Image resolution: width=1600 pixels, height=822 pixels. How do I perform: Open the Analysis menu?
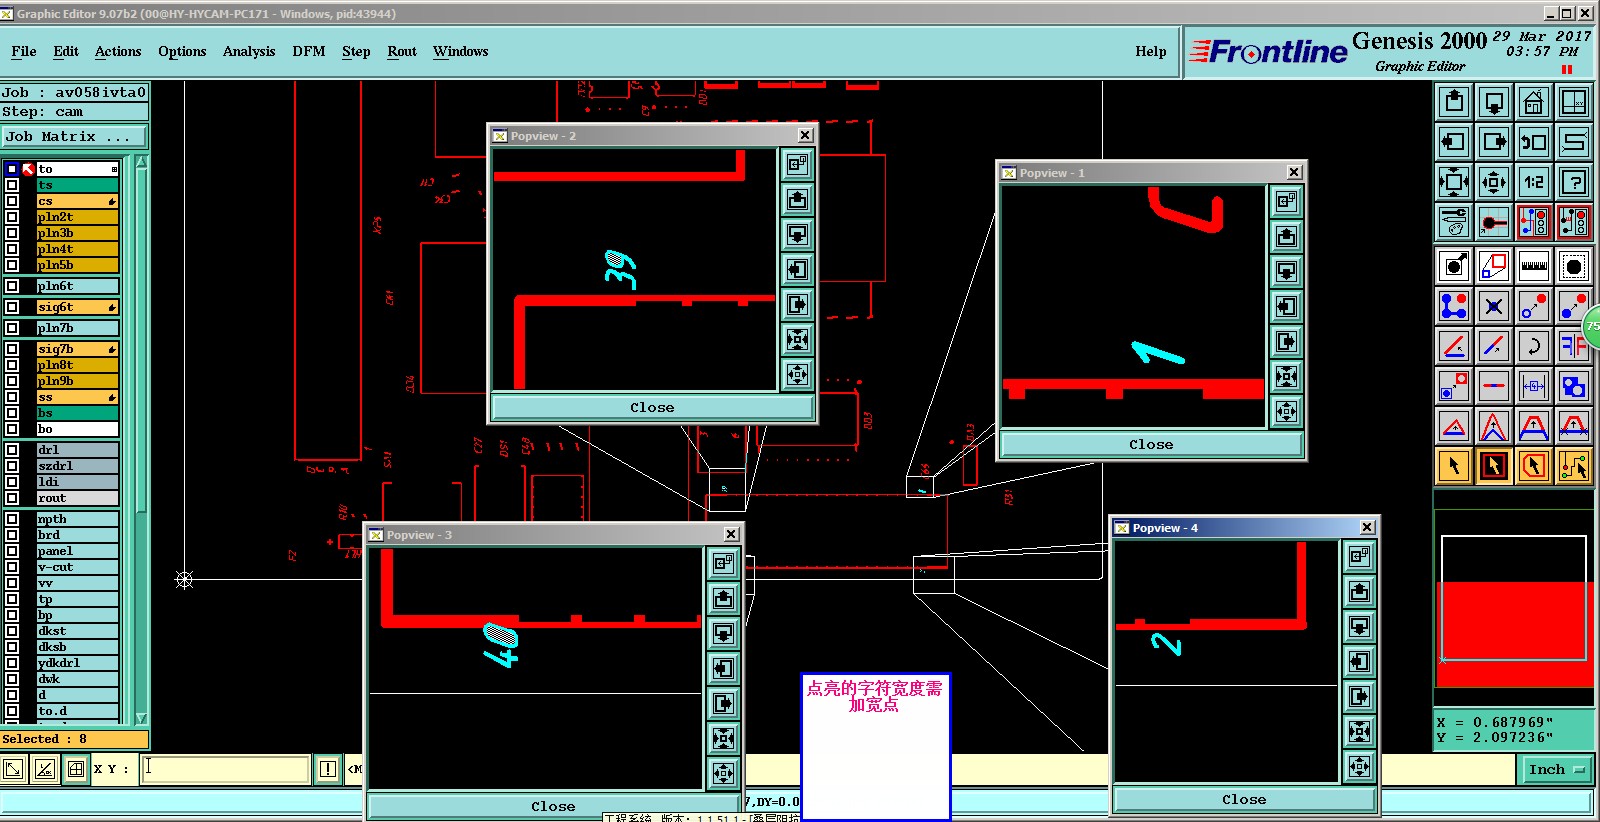coord(249,51)
